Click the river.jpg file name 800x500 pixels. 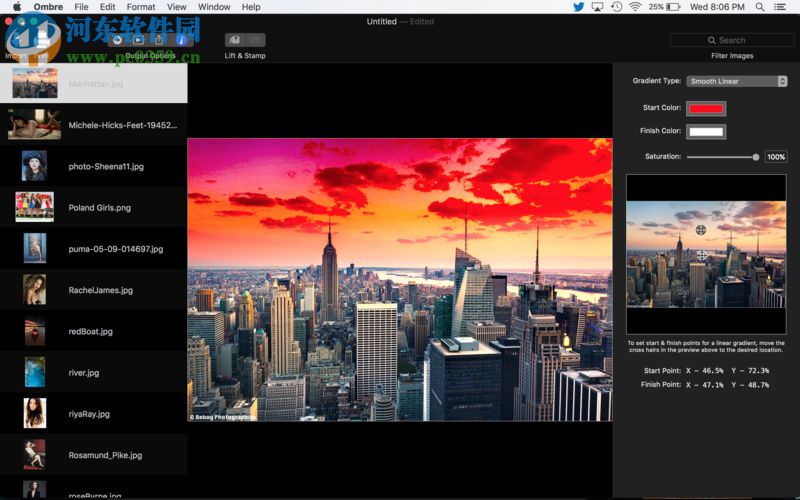tap(84, 373)
